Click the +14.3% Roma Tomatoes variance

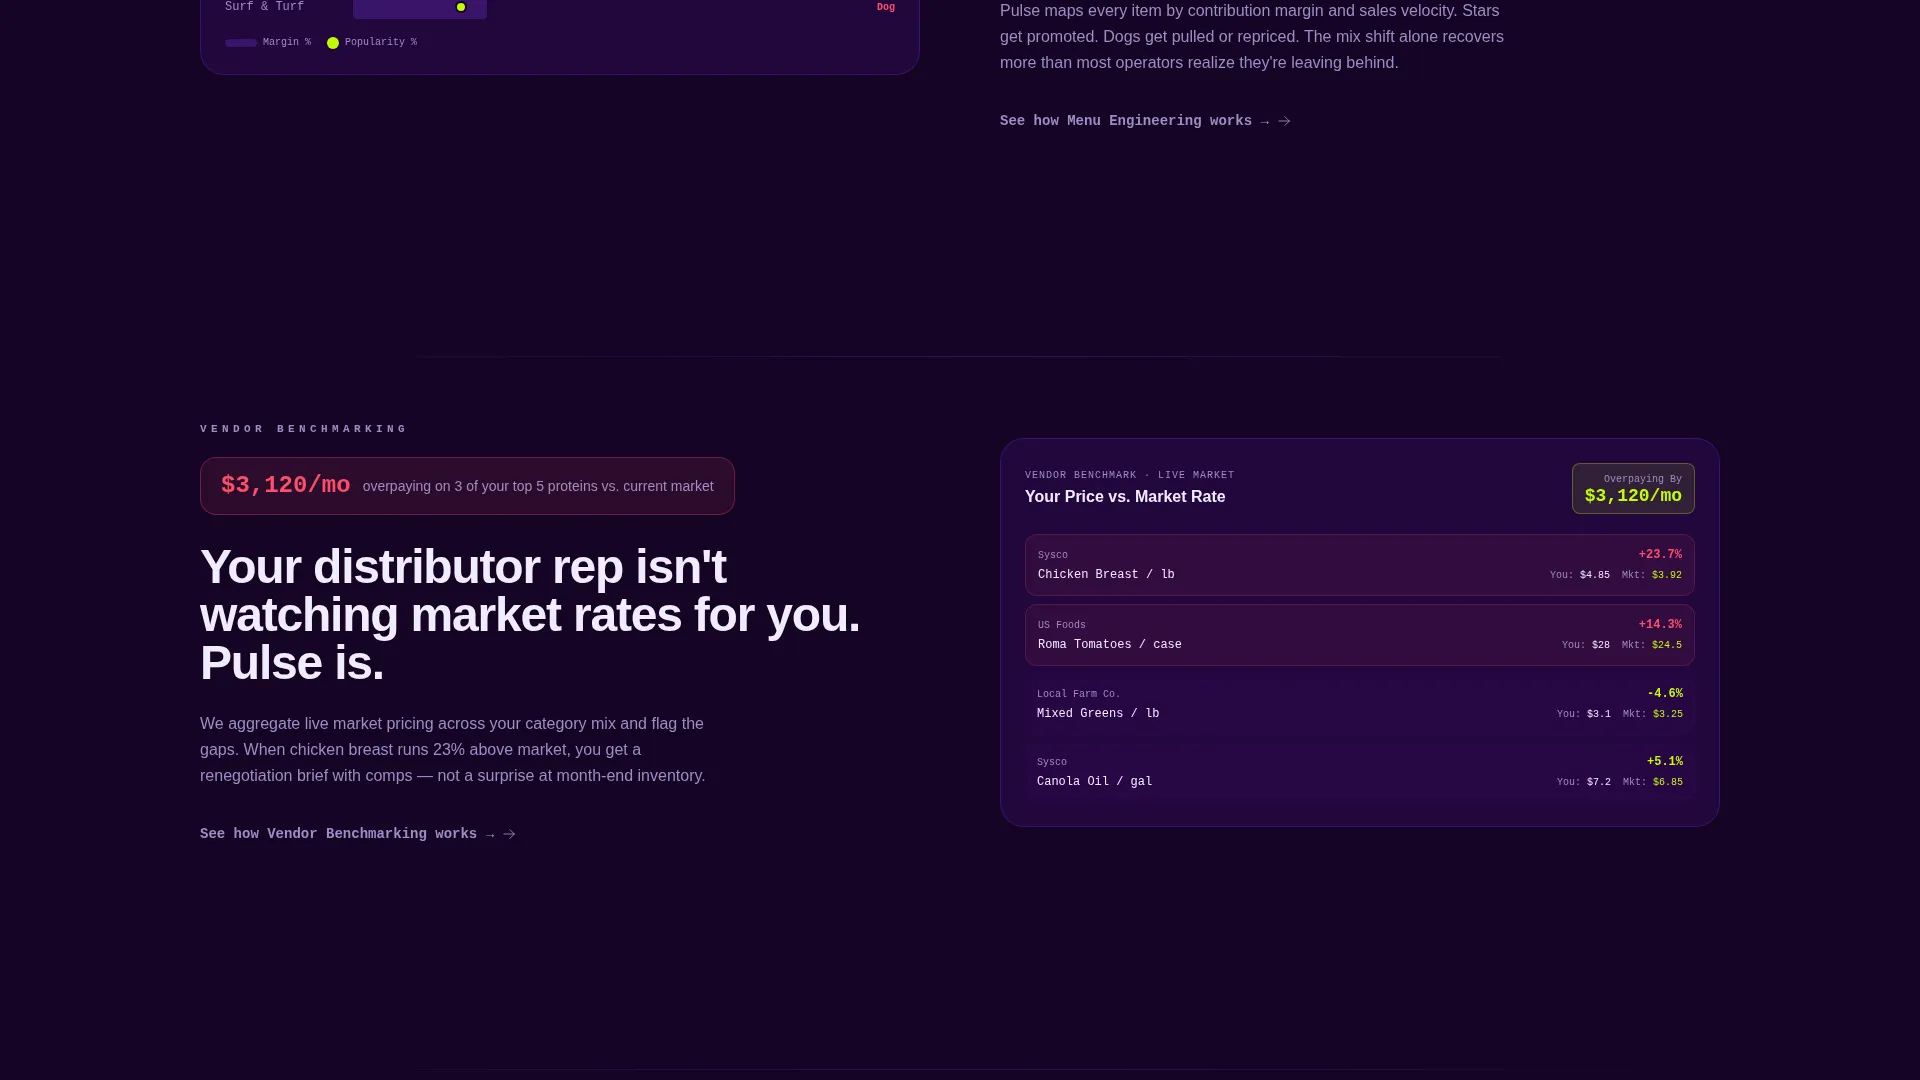pyautogui.click(x=1660, y=625)
